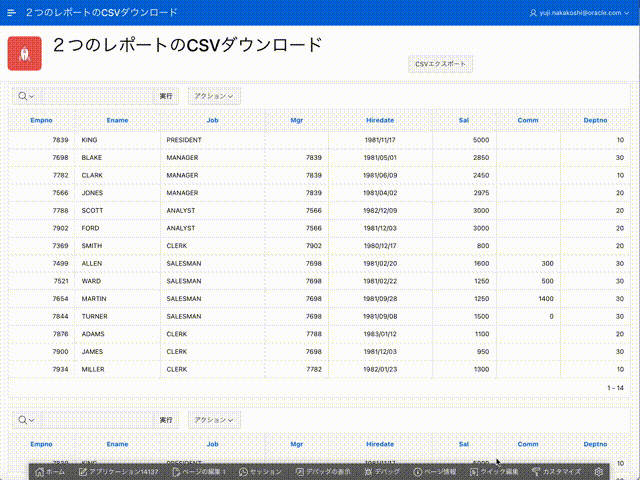
Task: Open the first report's search column selector
Action: click(x=26, y=96)
